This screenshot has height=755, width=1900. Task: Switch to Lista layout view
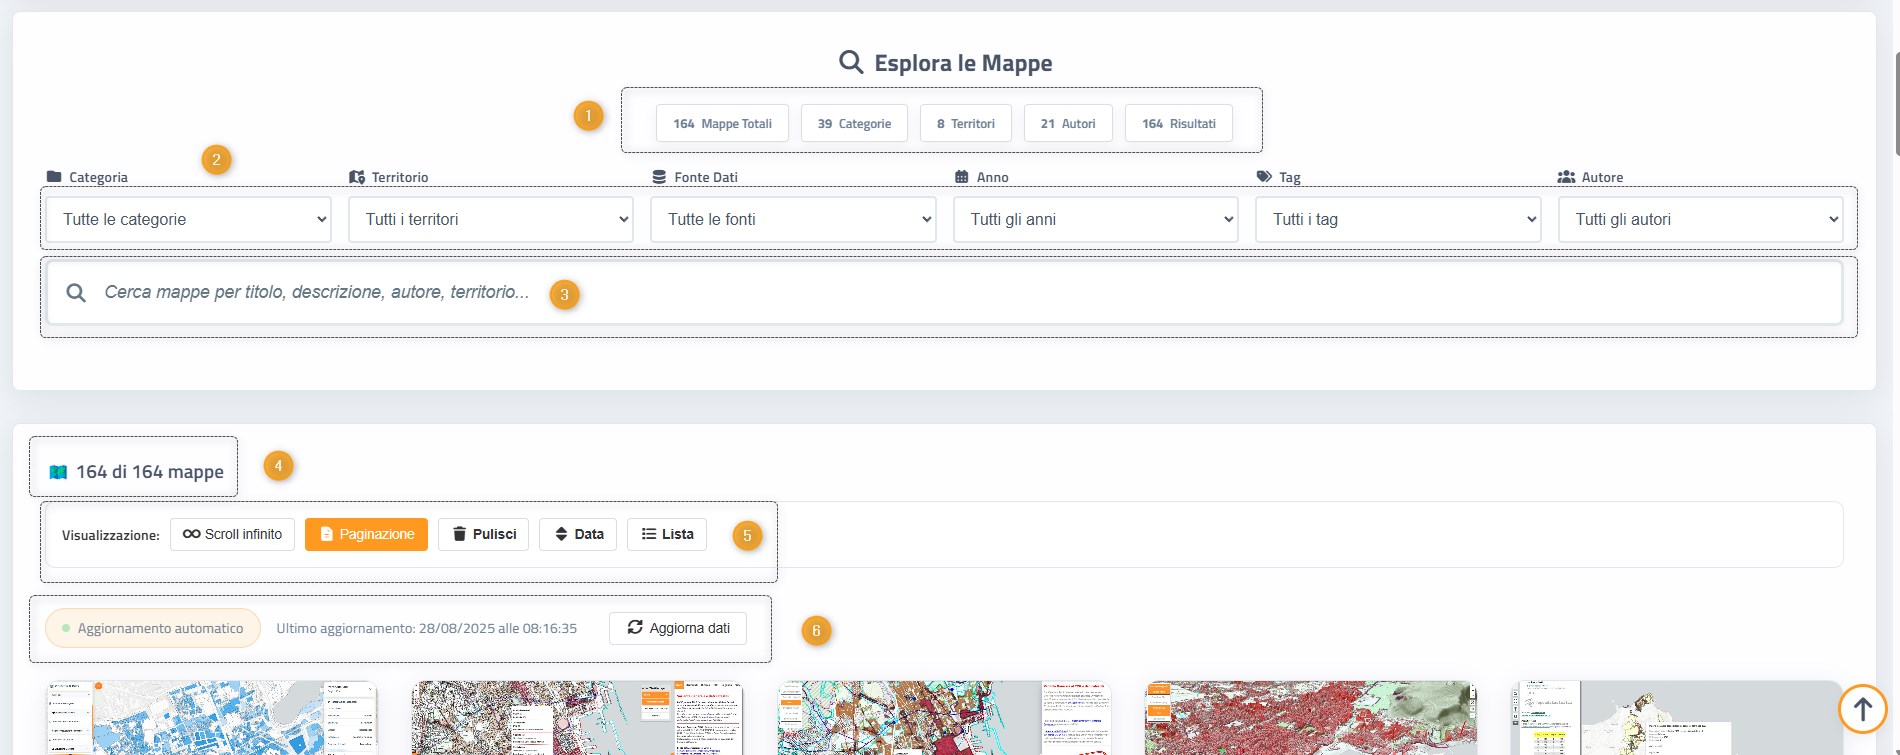pos(667,534)
